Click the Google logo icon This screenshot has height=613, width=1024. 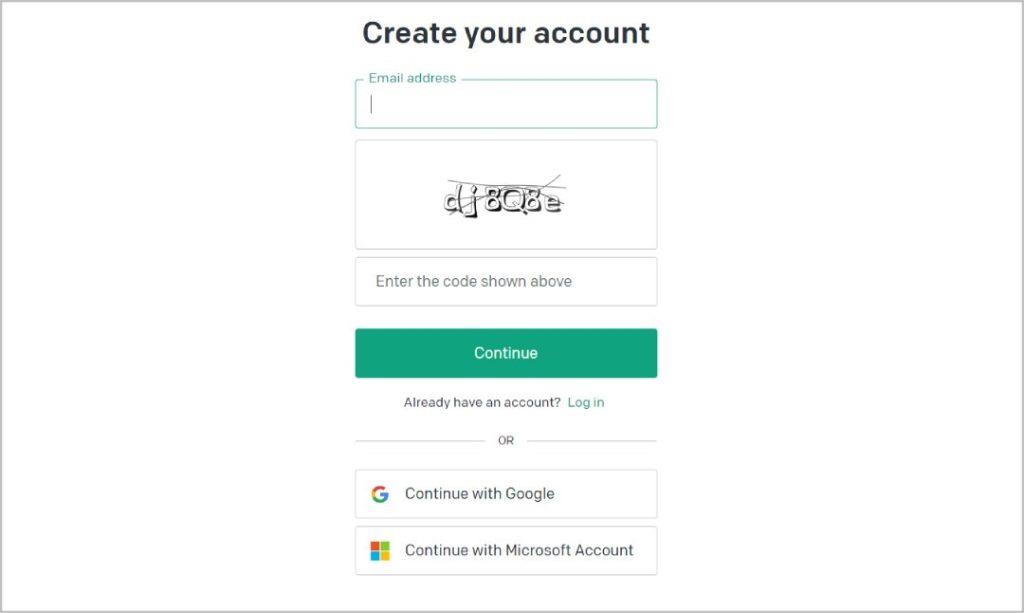(x=380, y=494)
